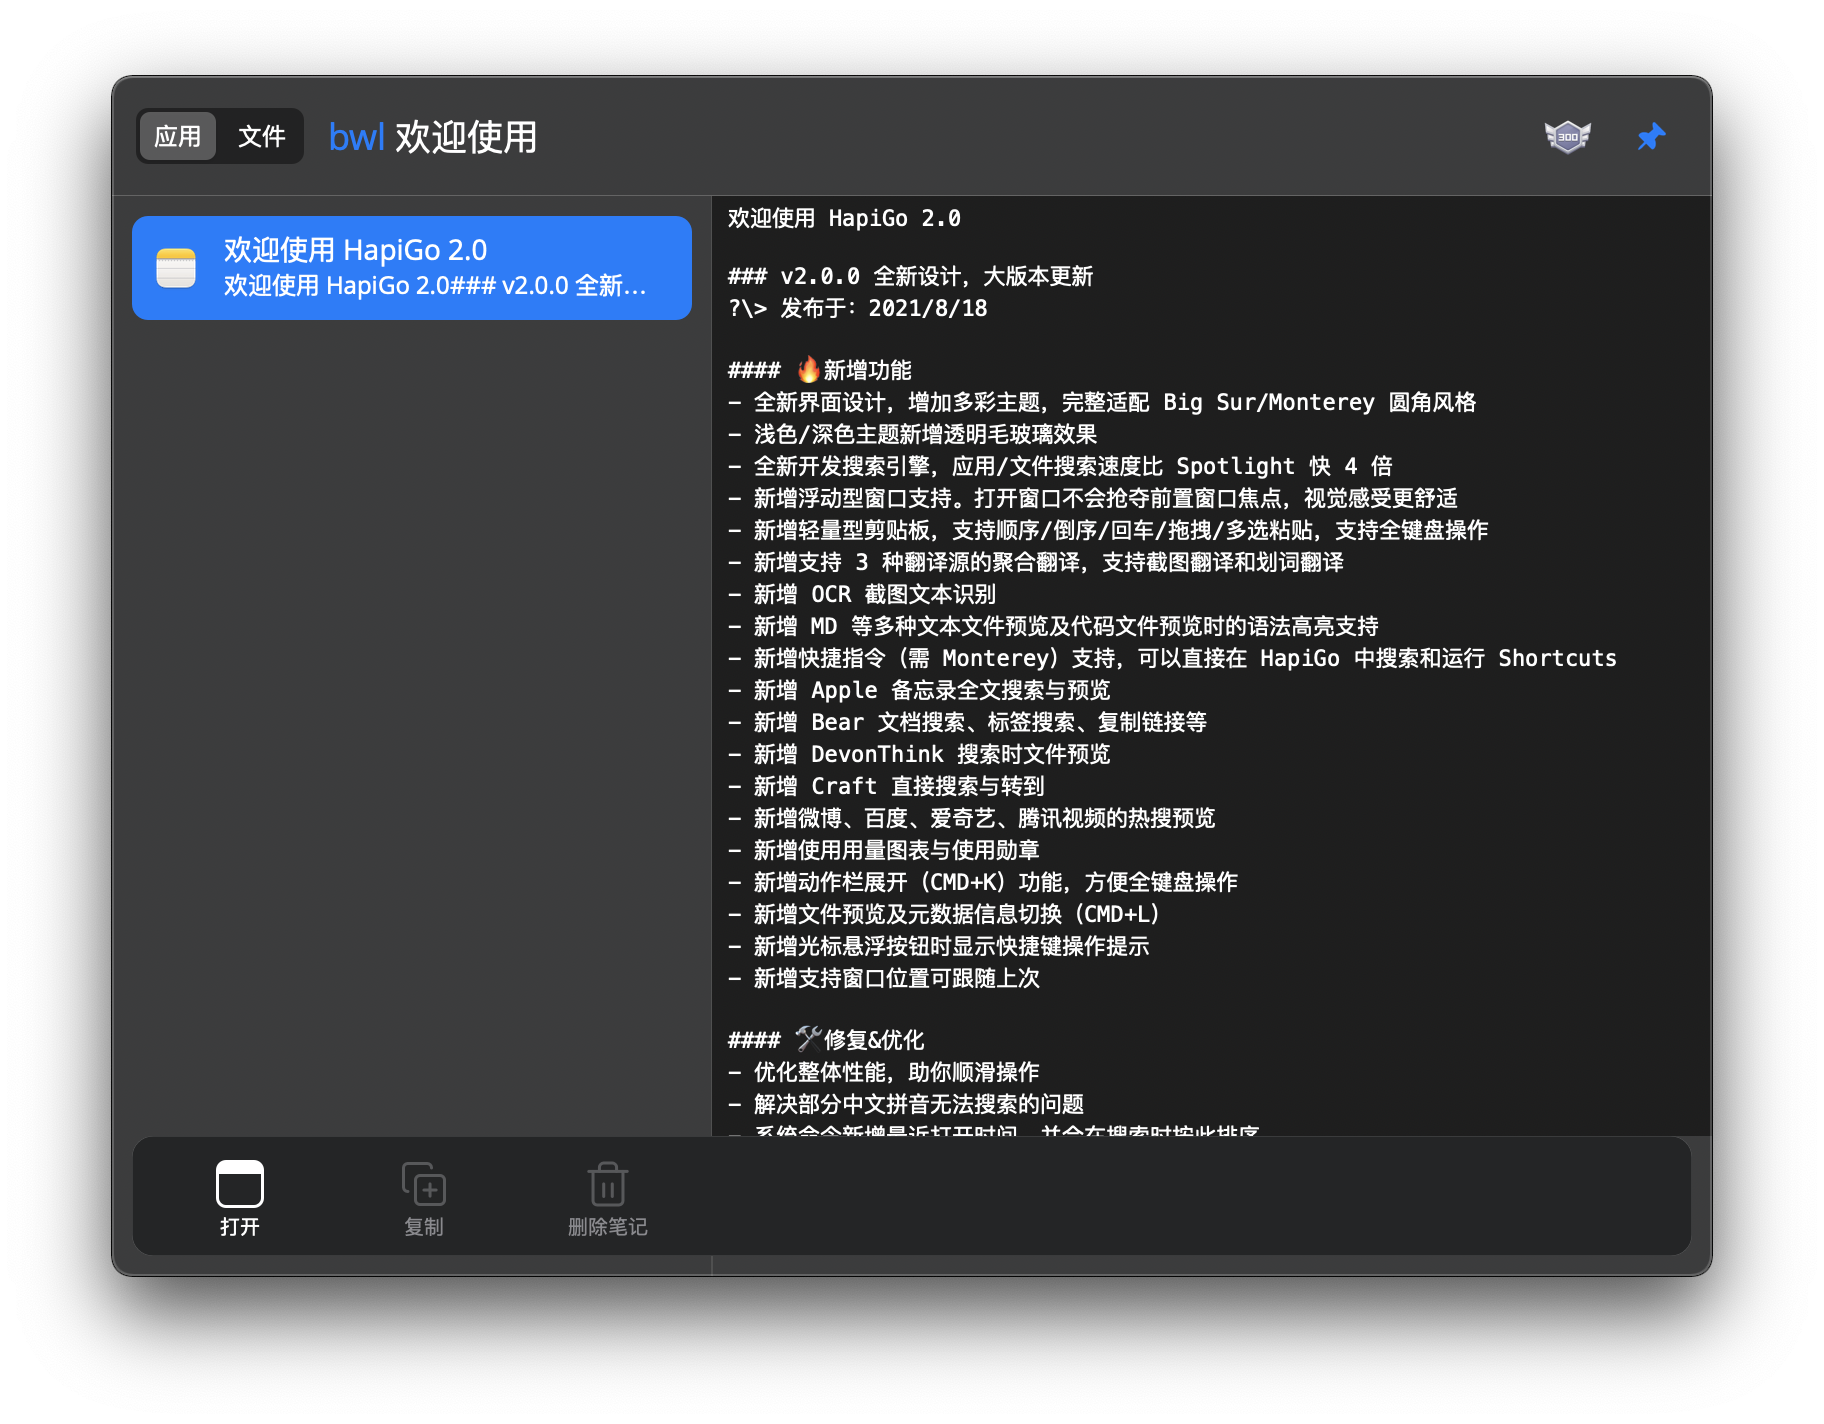The height and width of the screenshot is (1424, 1824).
Task: Click the search field containing bwl 欢迎使用
Action: (x=432, y=137)
